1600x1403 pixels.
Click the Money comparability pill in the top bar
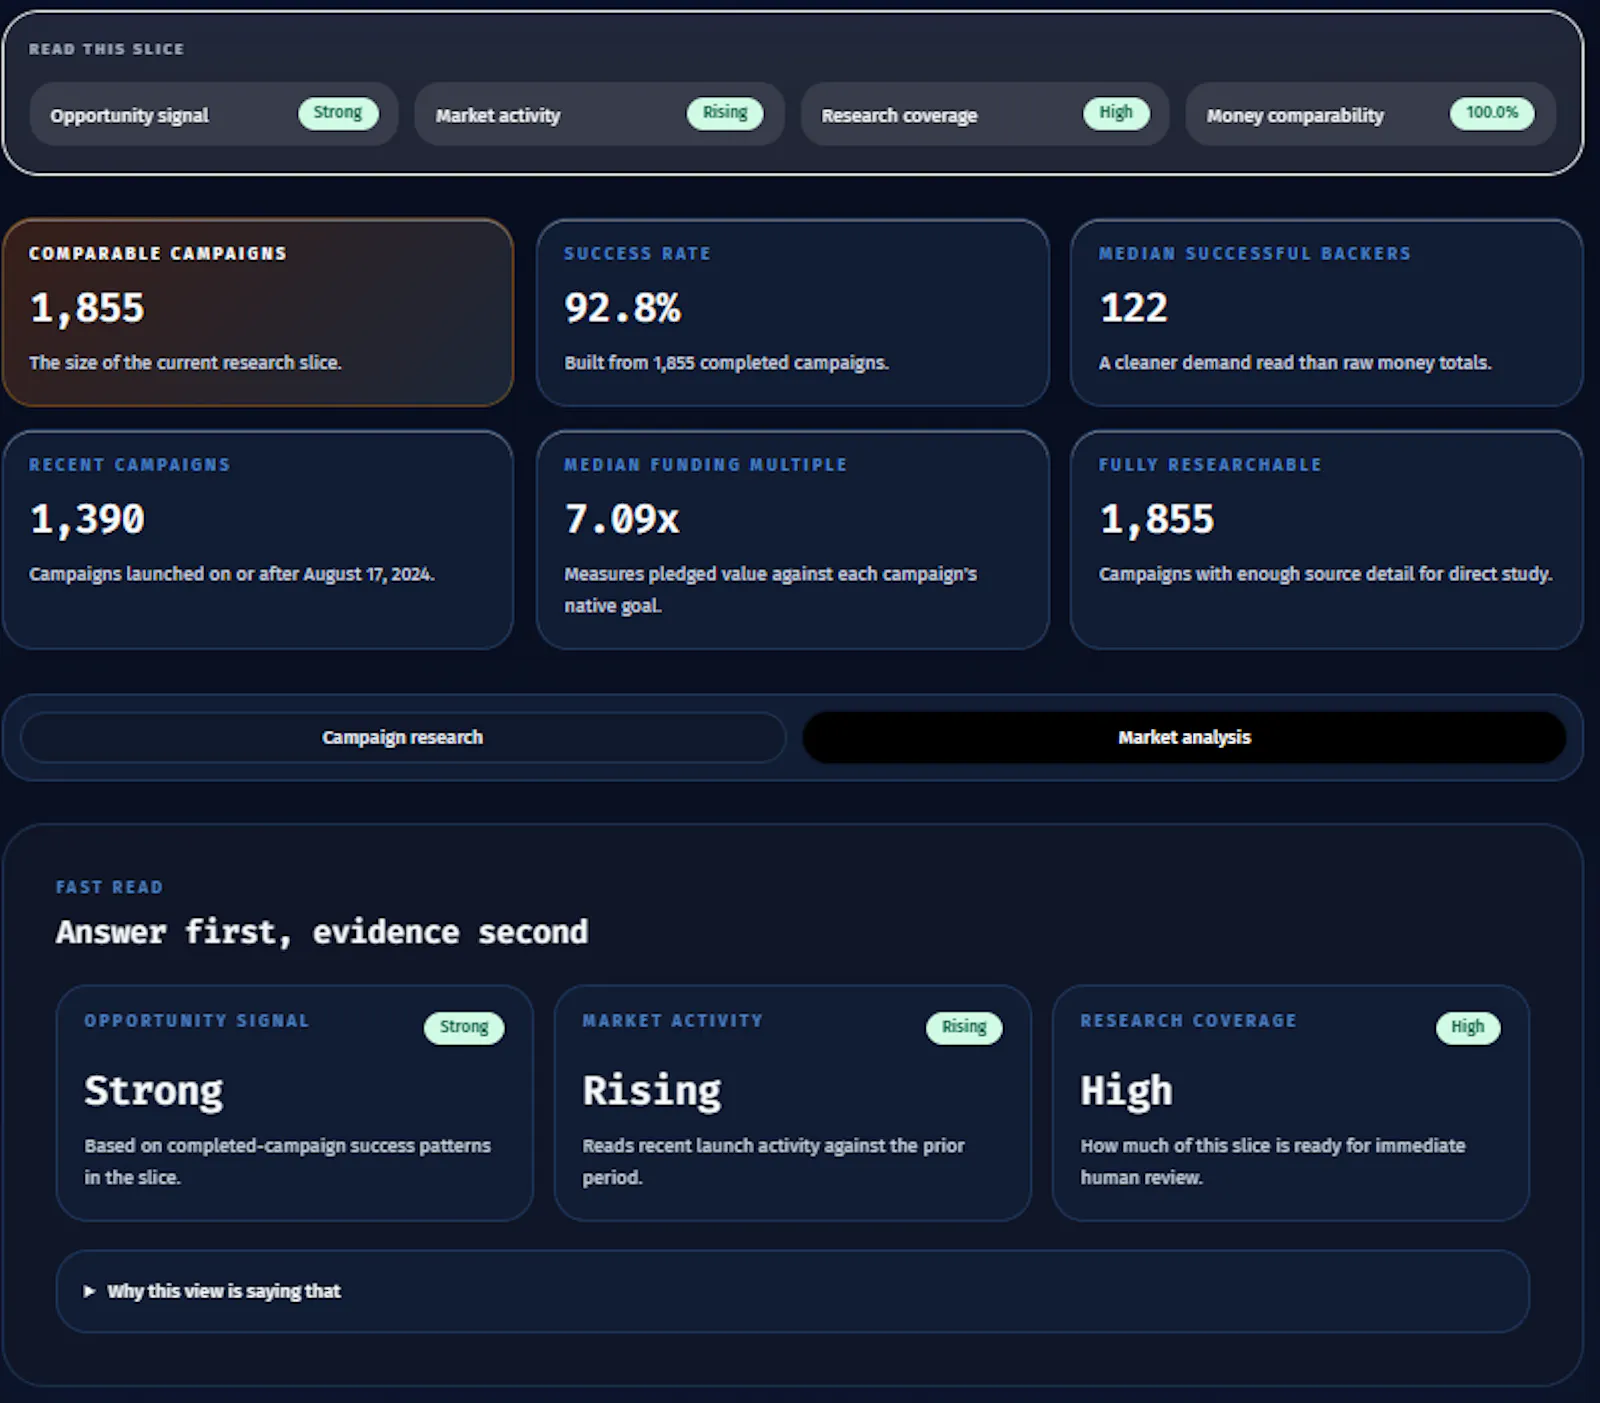(x=1370, y=114)
